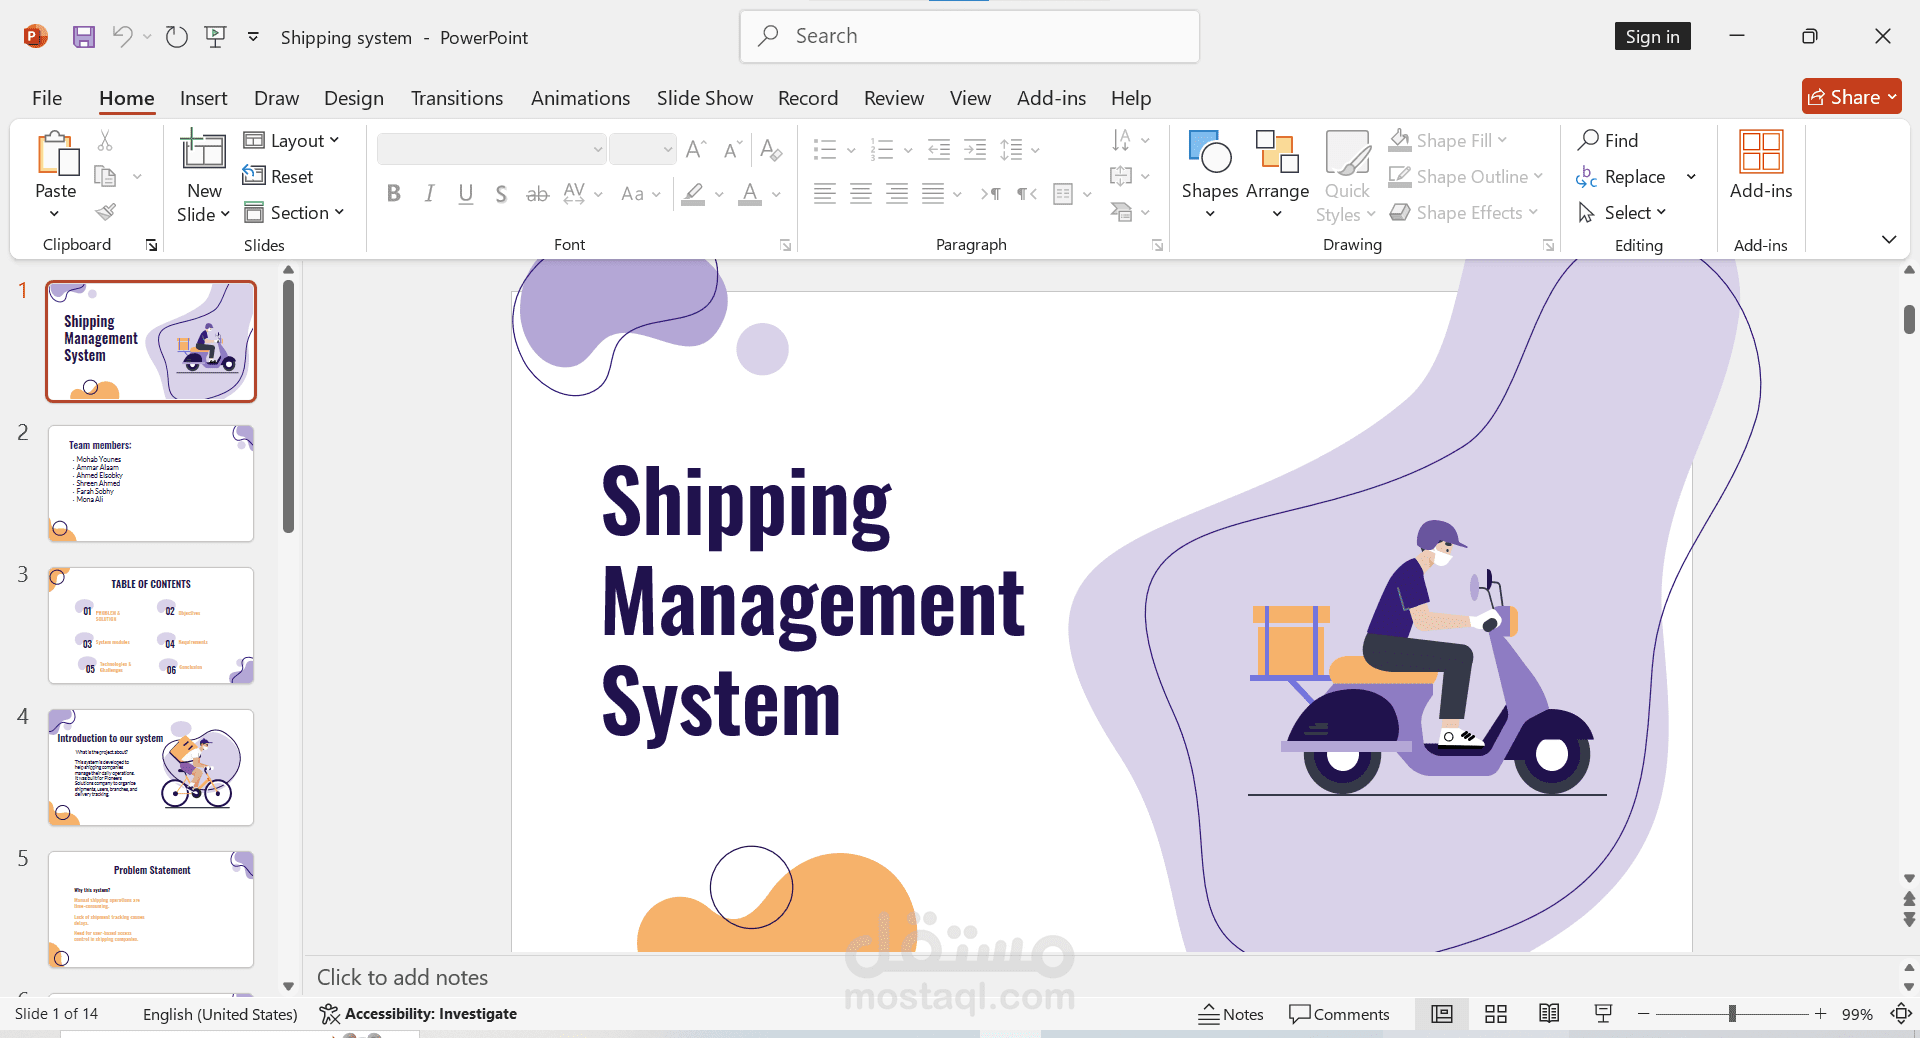Decrease font size with the smaller A icon
The height and width of the screenshot is (1038, 1920).
[x=732, y=150]
